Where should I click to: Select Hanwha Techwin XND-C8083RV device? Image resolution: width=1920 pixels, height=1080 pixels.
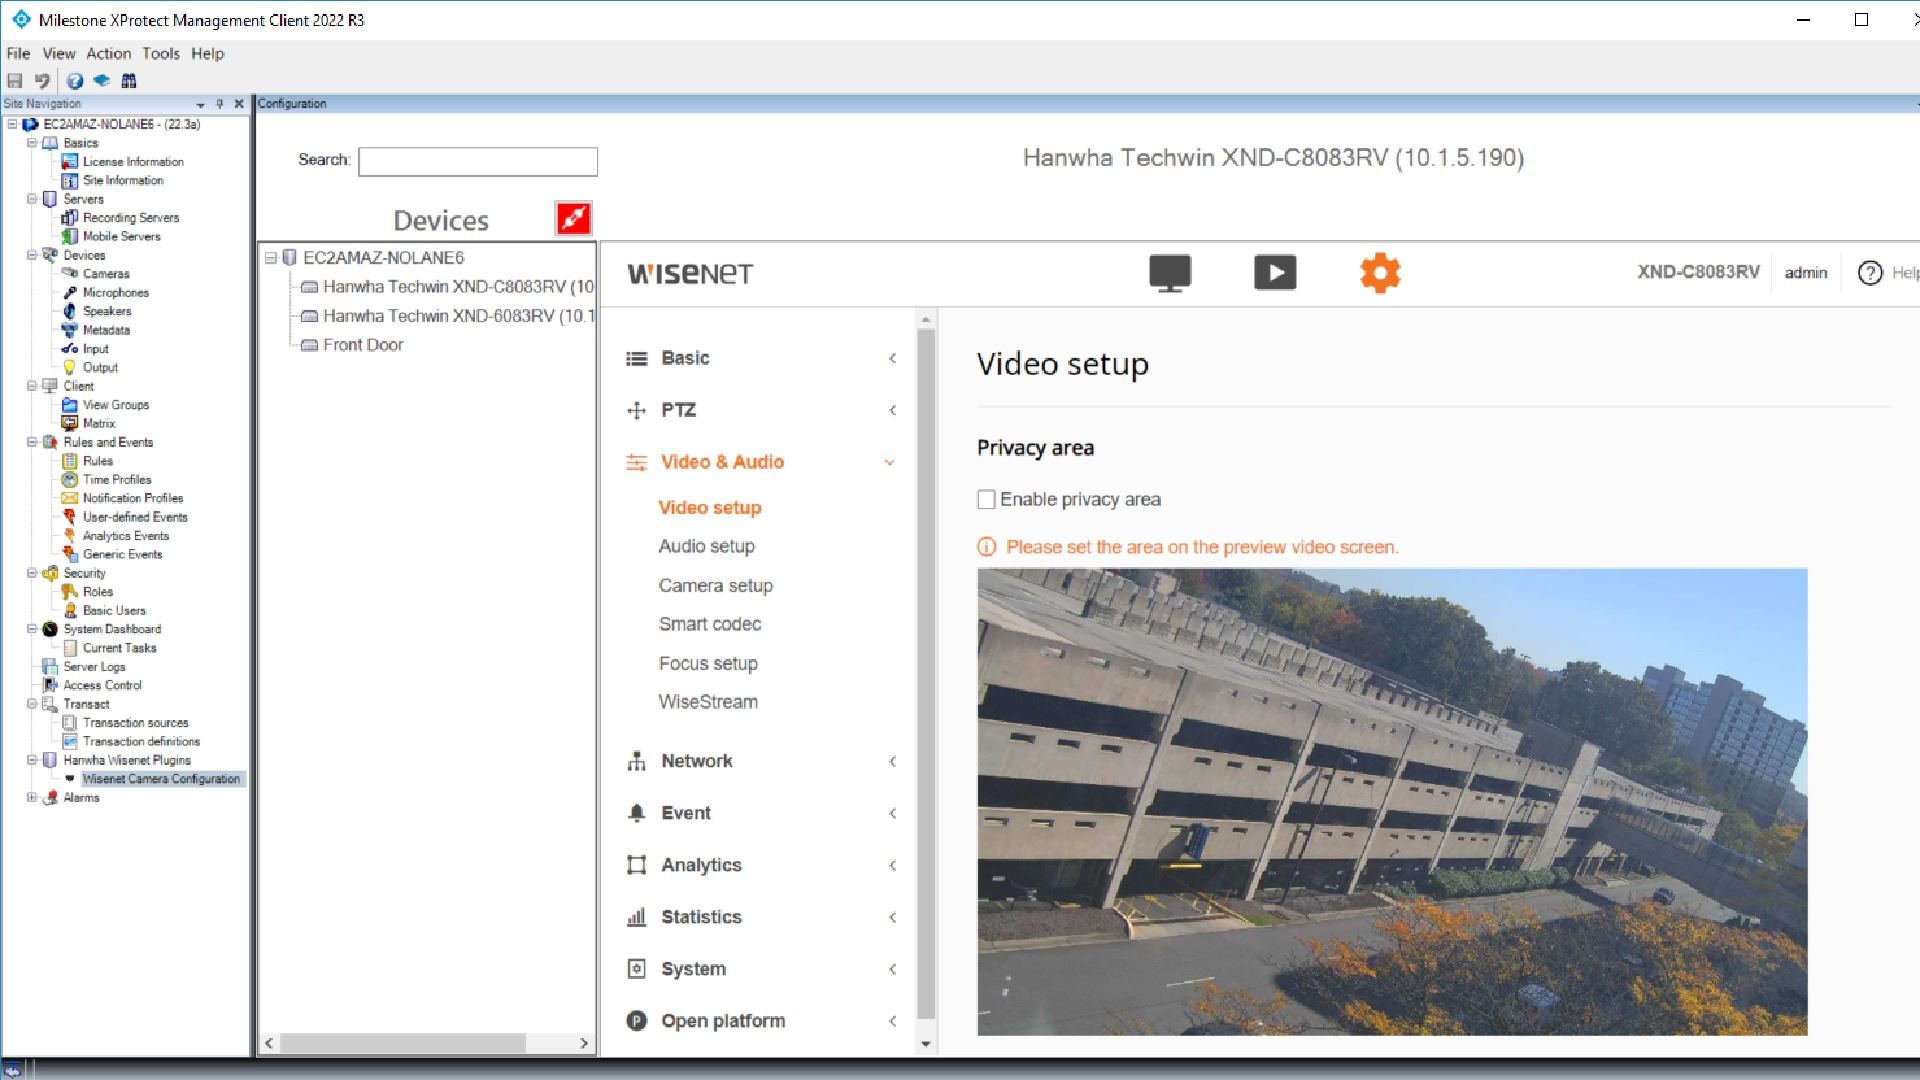458,287
